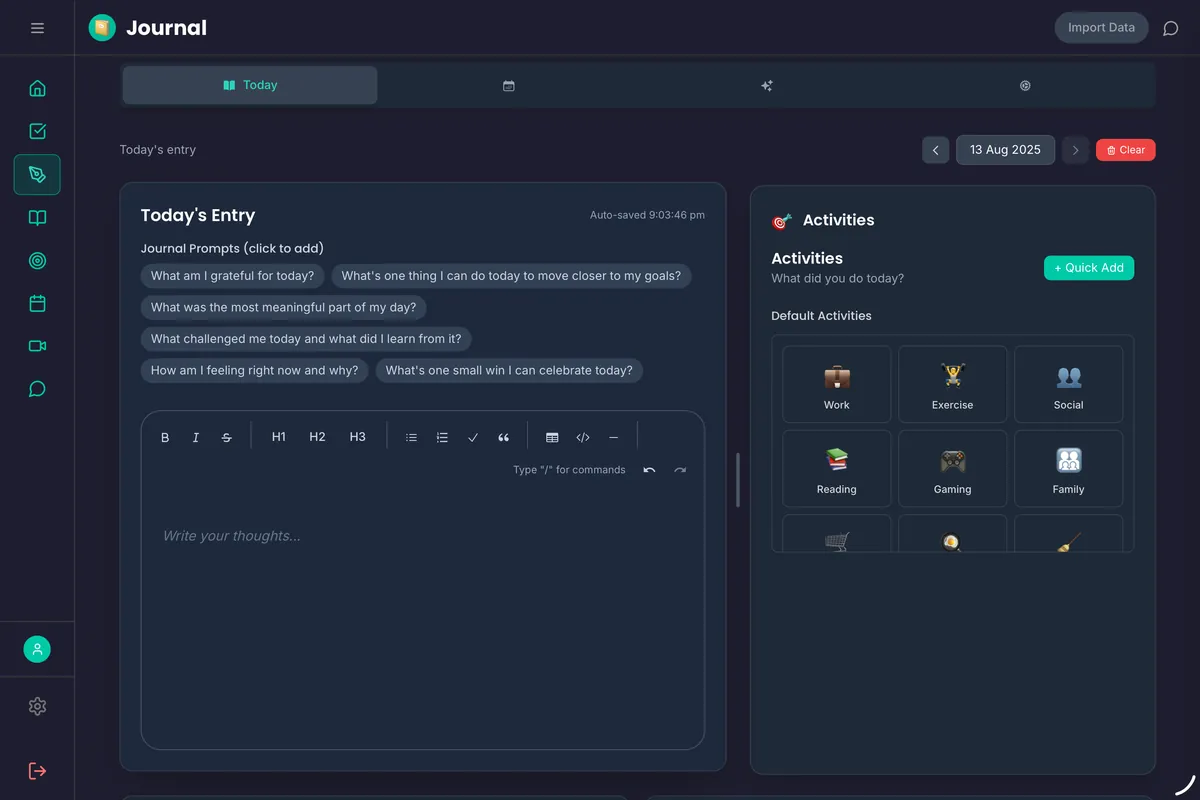Select the Gaming activity
The width and height of the screenshot is (1200, 800).
[953, 469]
